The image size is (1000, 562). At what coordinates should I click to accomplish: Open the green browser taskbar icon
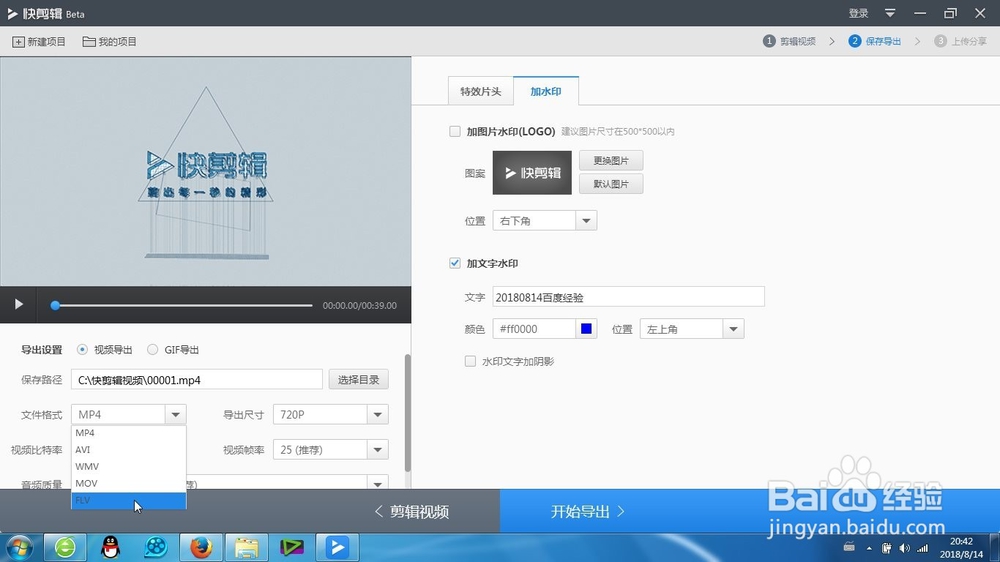click(65, 547)
